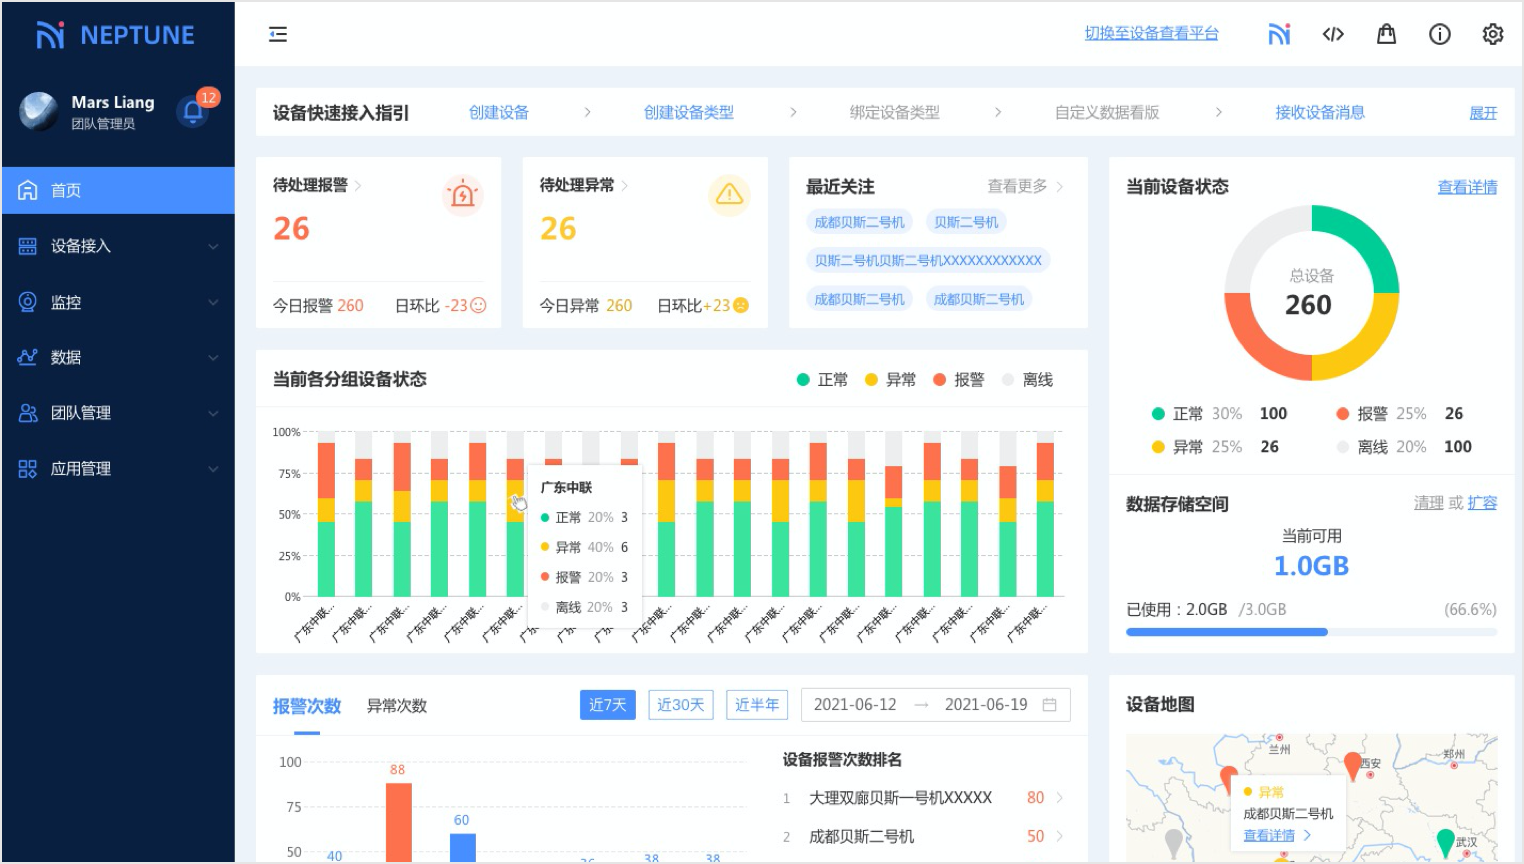
Task: Open the info icon in top bar
Action: (x=1439, y=35)
